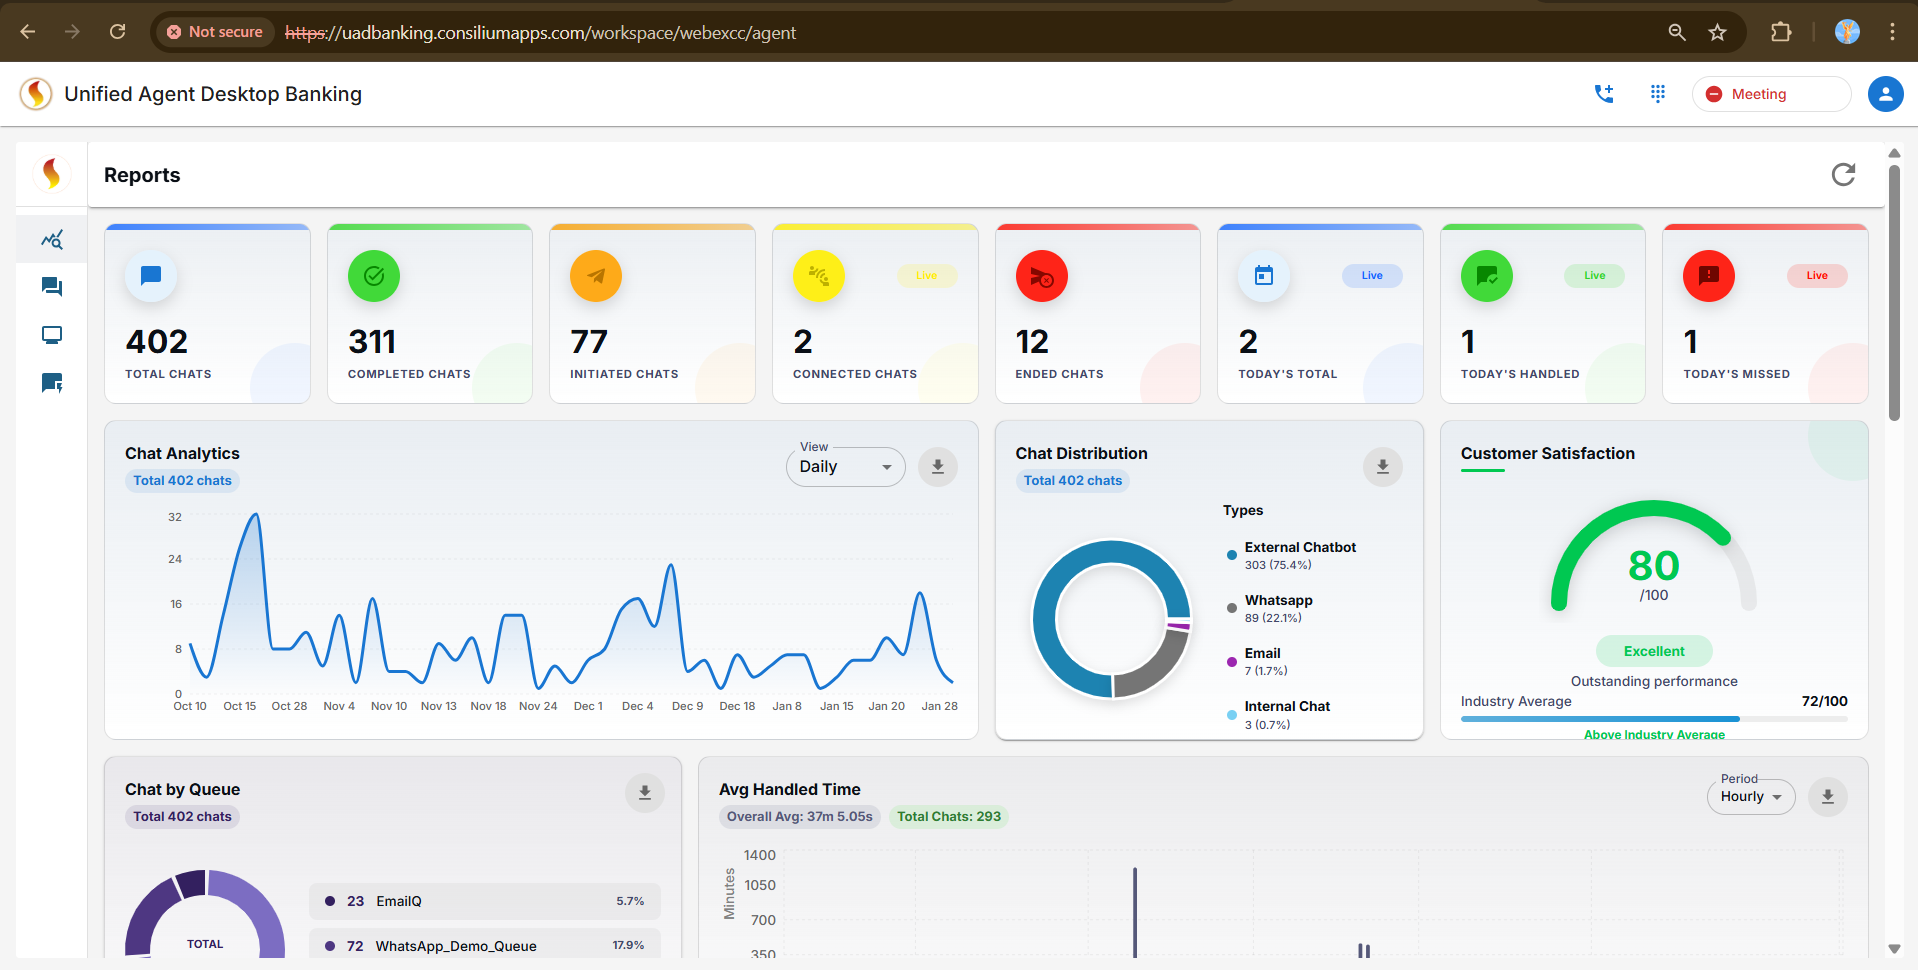Open the Meeting agent status dropdown
The height and width of the screenshot is (970, 1918).
[x=1770, y=94]
